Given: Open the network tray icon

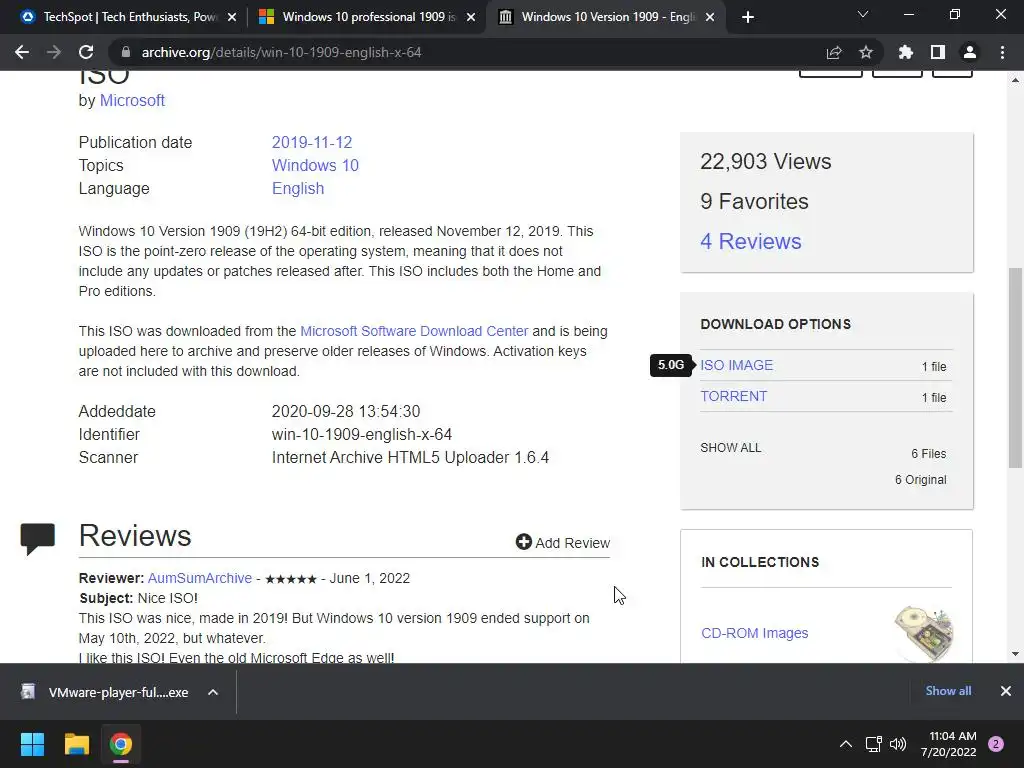Looking at the screenshot, I should tap(873, 744).
